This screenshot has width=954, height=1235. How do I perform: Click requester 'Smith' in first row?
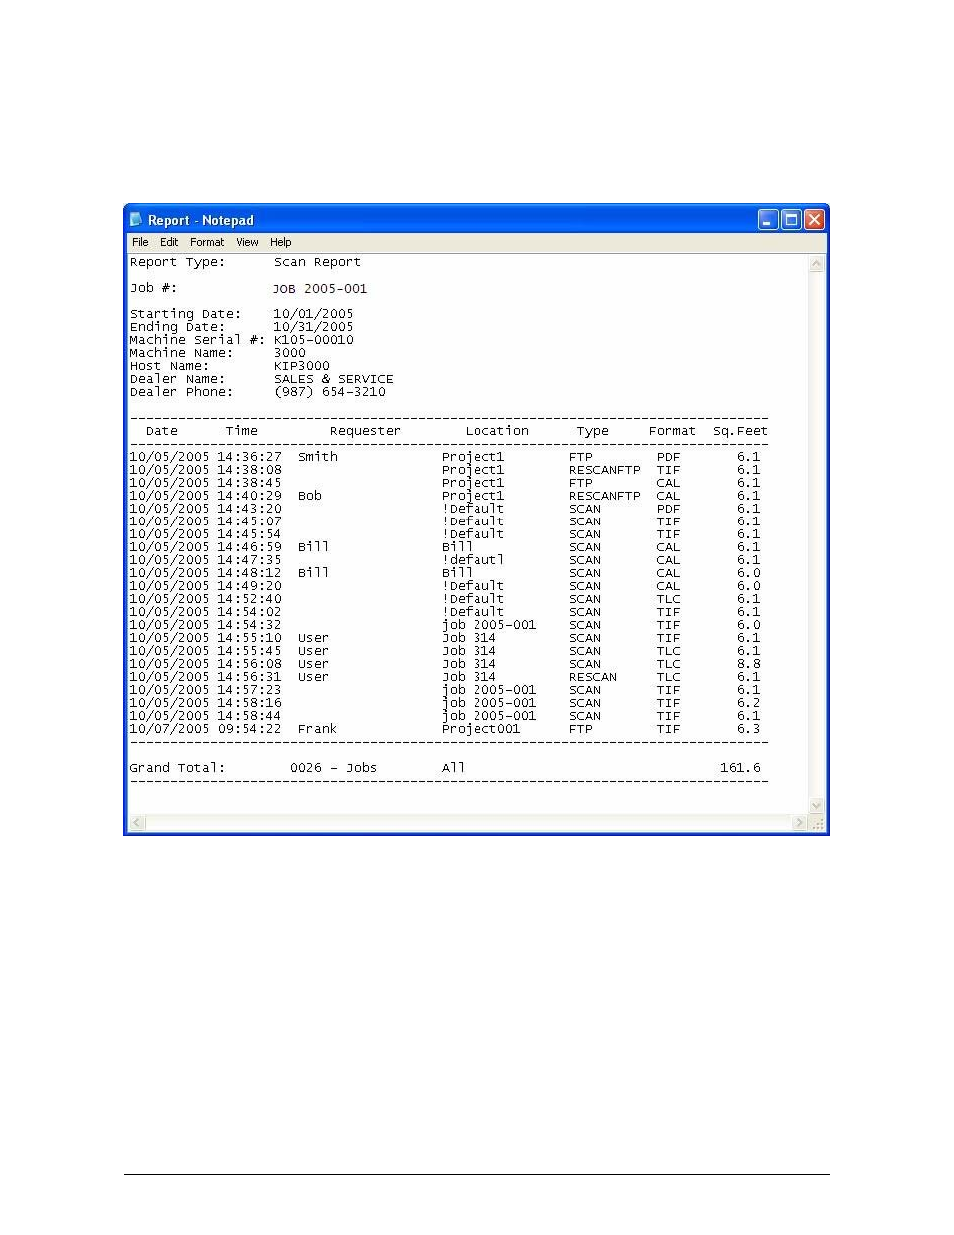coord(318,457)
